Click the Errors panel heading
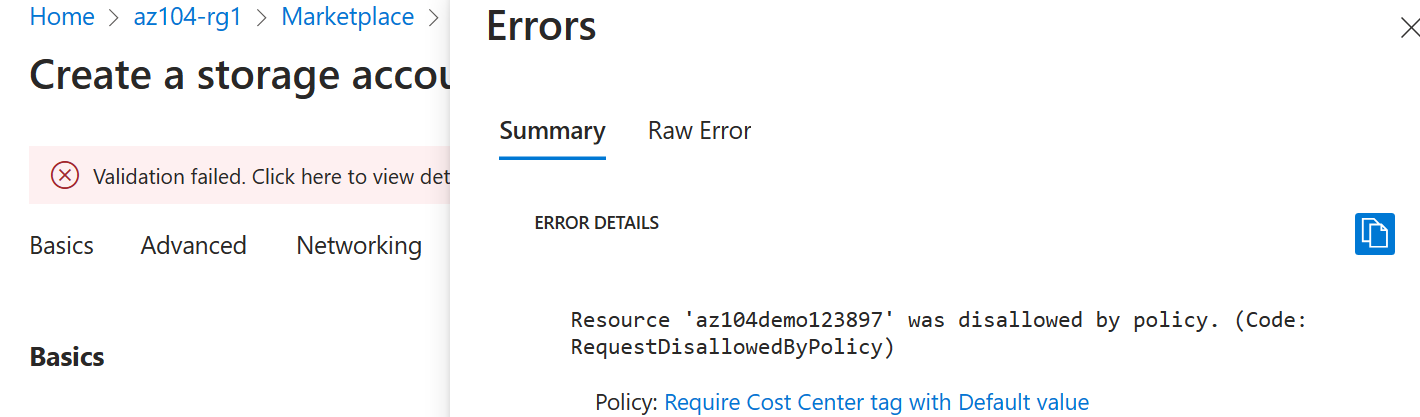Screen dimensions: 1420x417 [541, 27]
